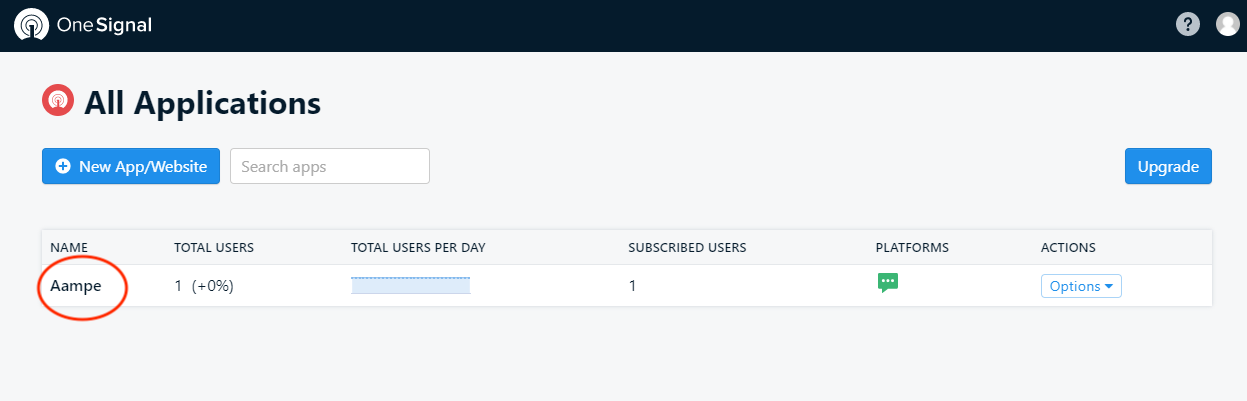Click the green chat platform icon
Screen dimensions: 1247x401
click(888, 283)
